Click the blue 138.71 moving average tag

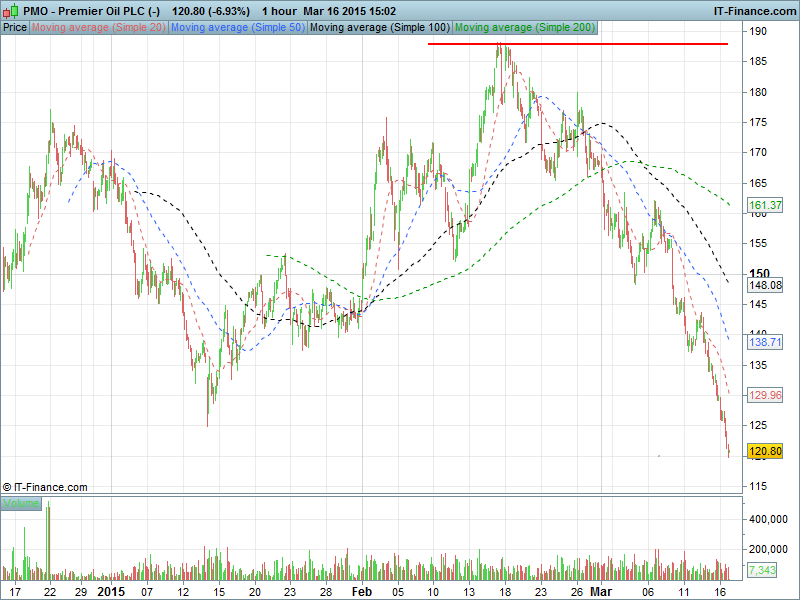(x=764, y=342)
